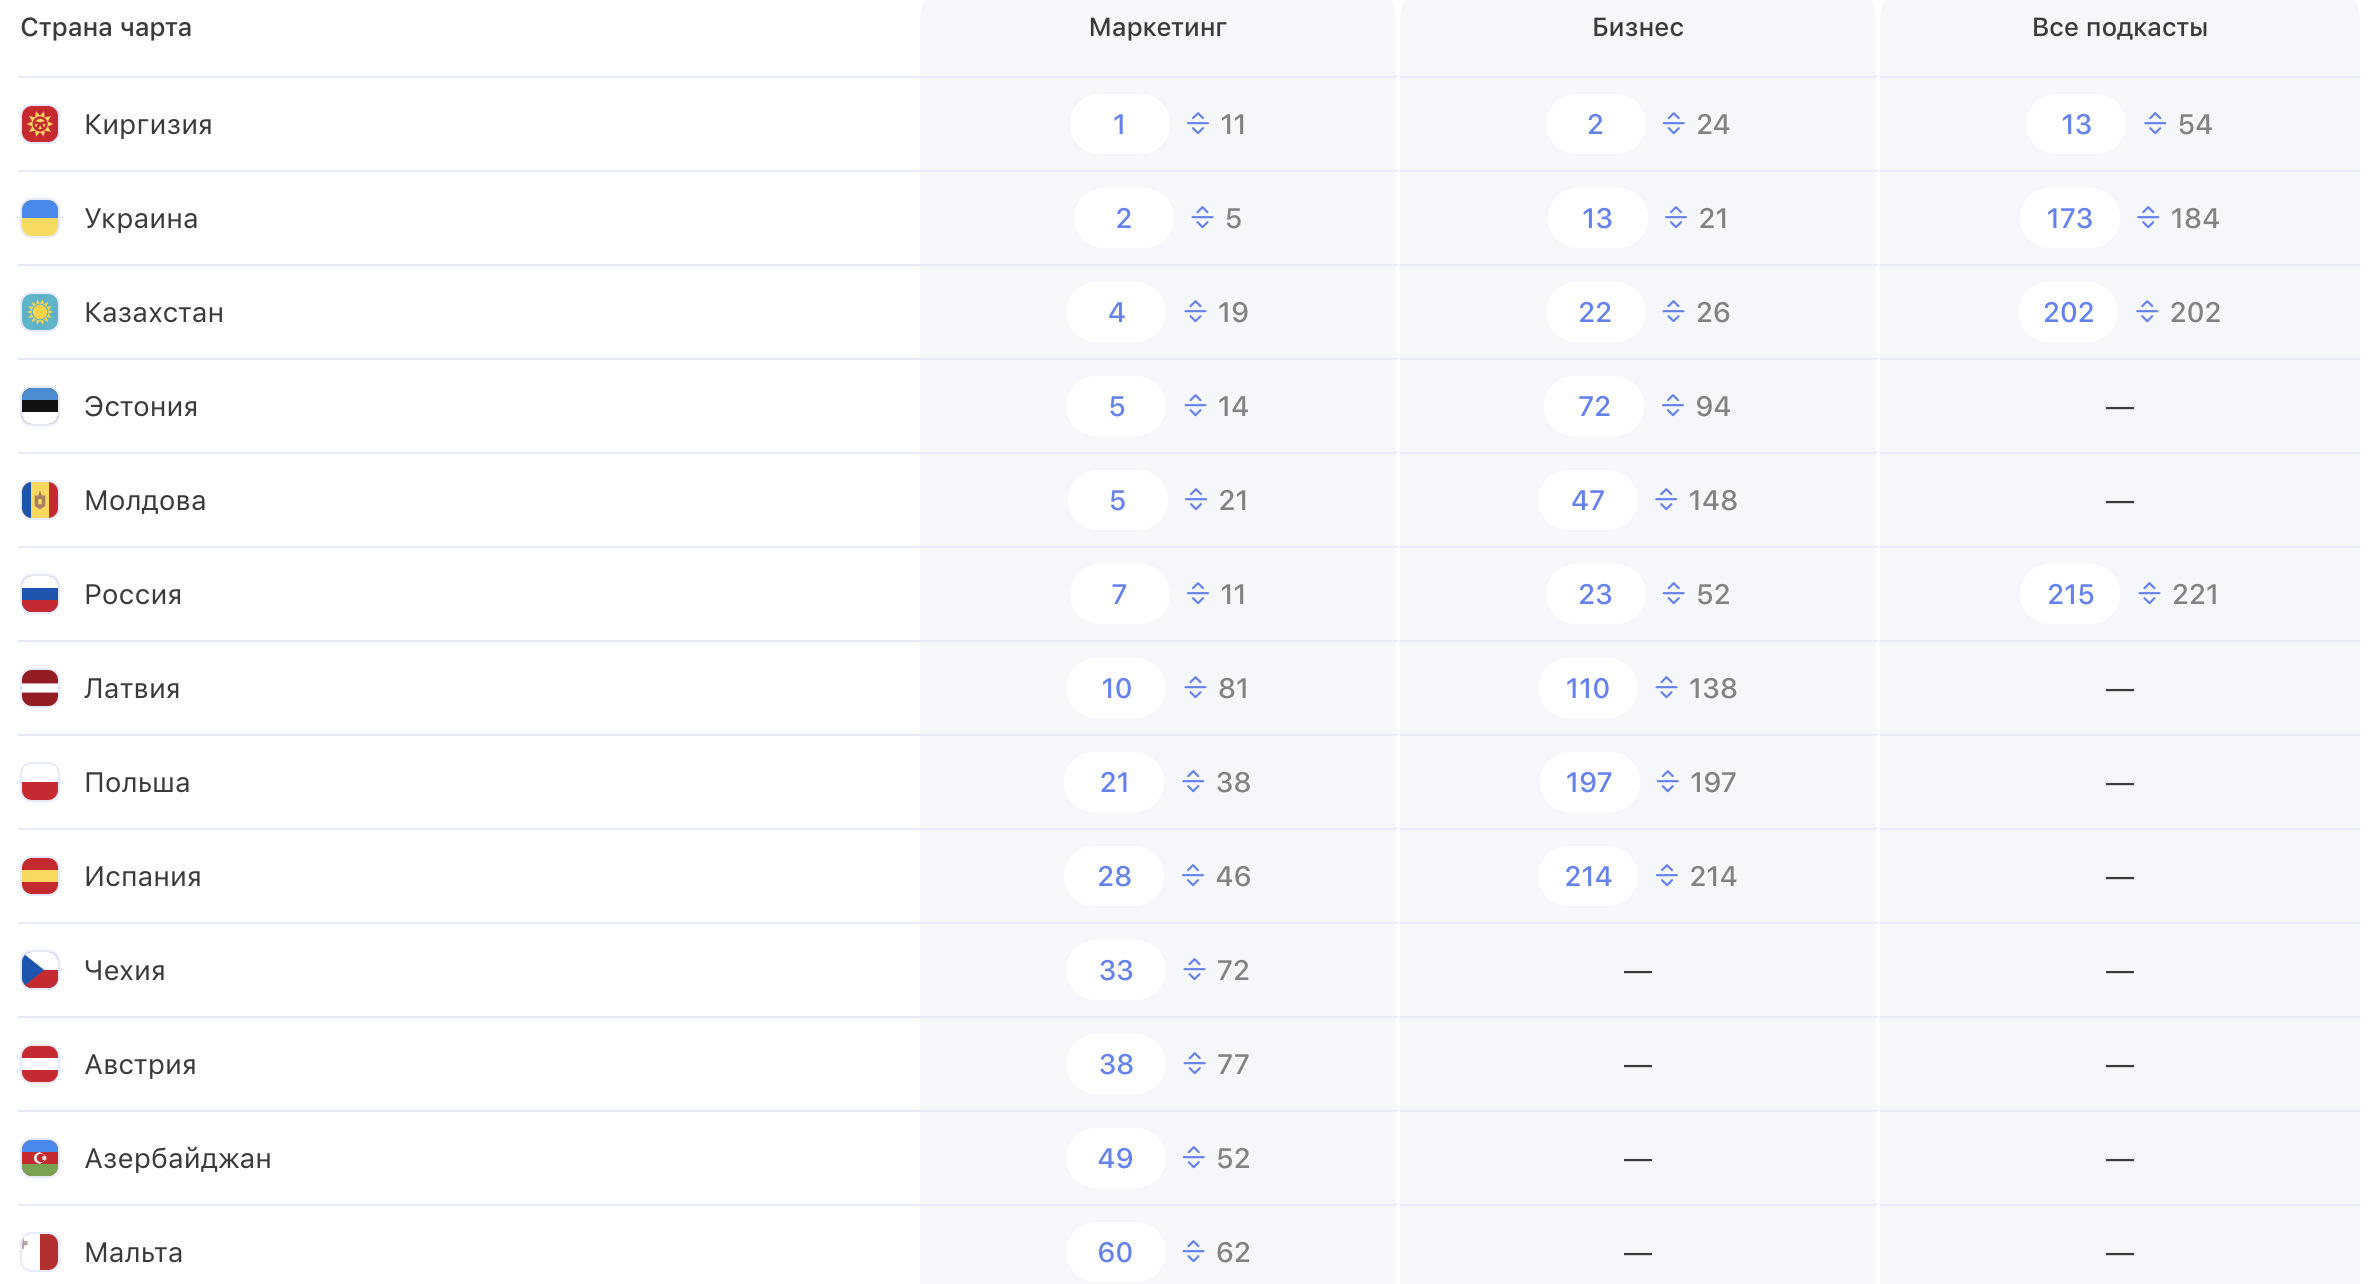Open the Россия country row

coord(133,594)
